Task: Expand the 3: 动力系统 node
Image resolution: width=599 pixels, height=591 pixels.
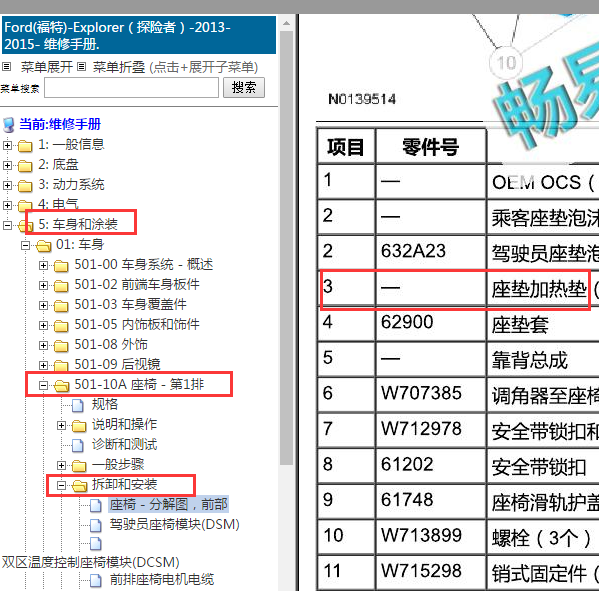Action: click(x=7, y=185)
